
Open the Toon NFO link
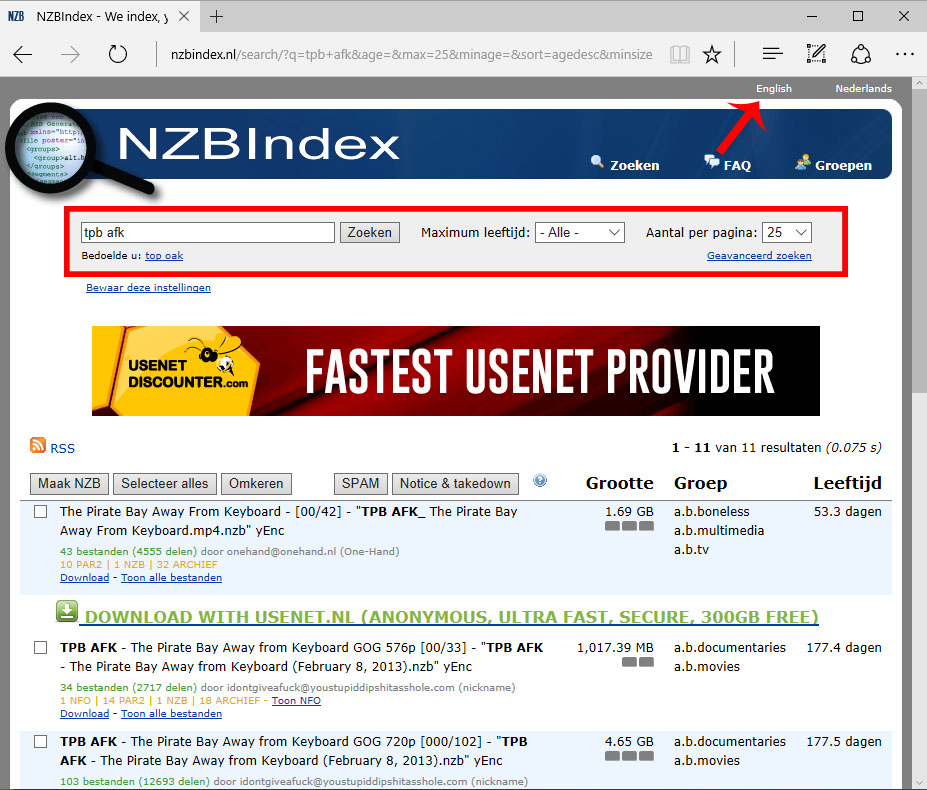296,701
